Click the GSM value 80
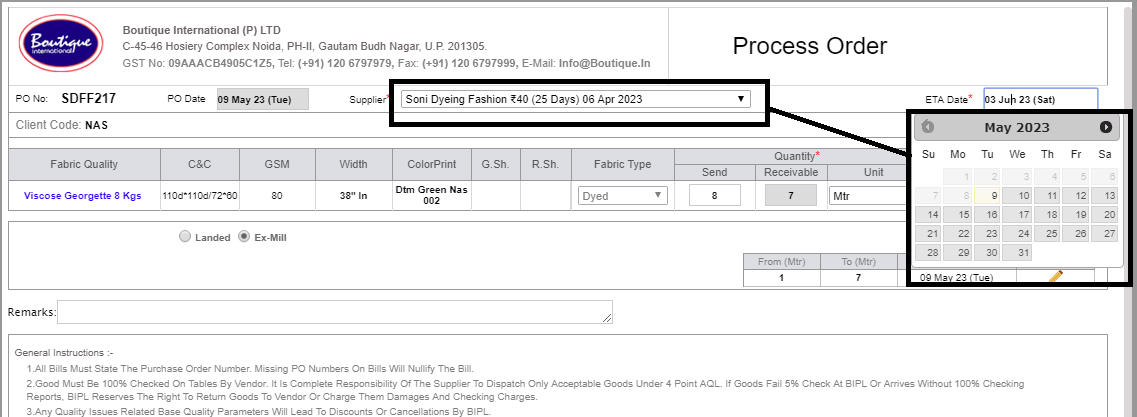The image size is (1137, 417). tap(277, 196)
